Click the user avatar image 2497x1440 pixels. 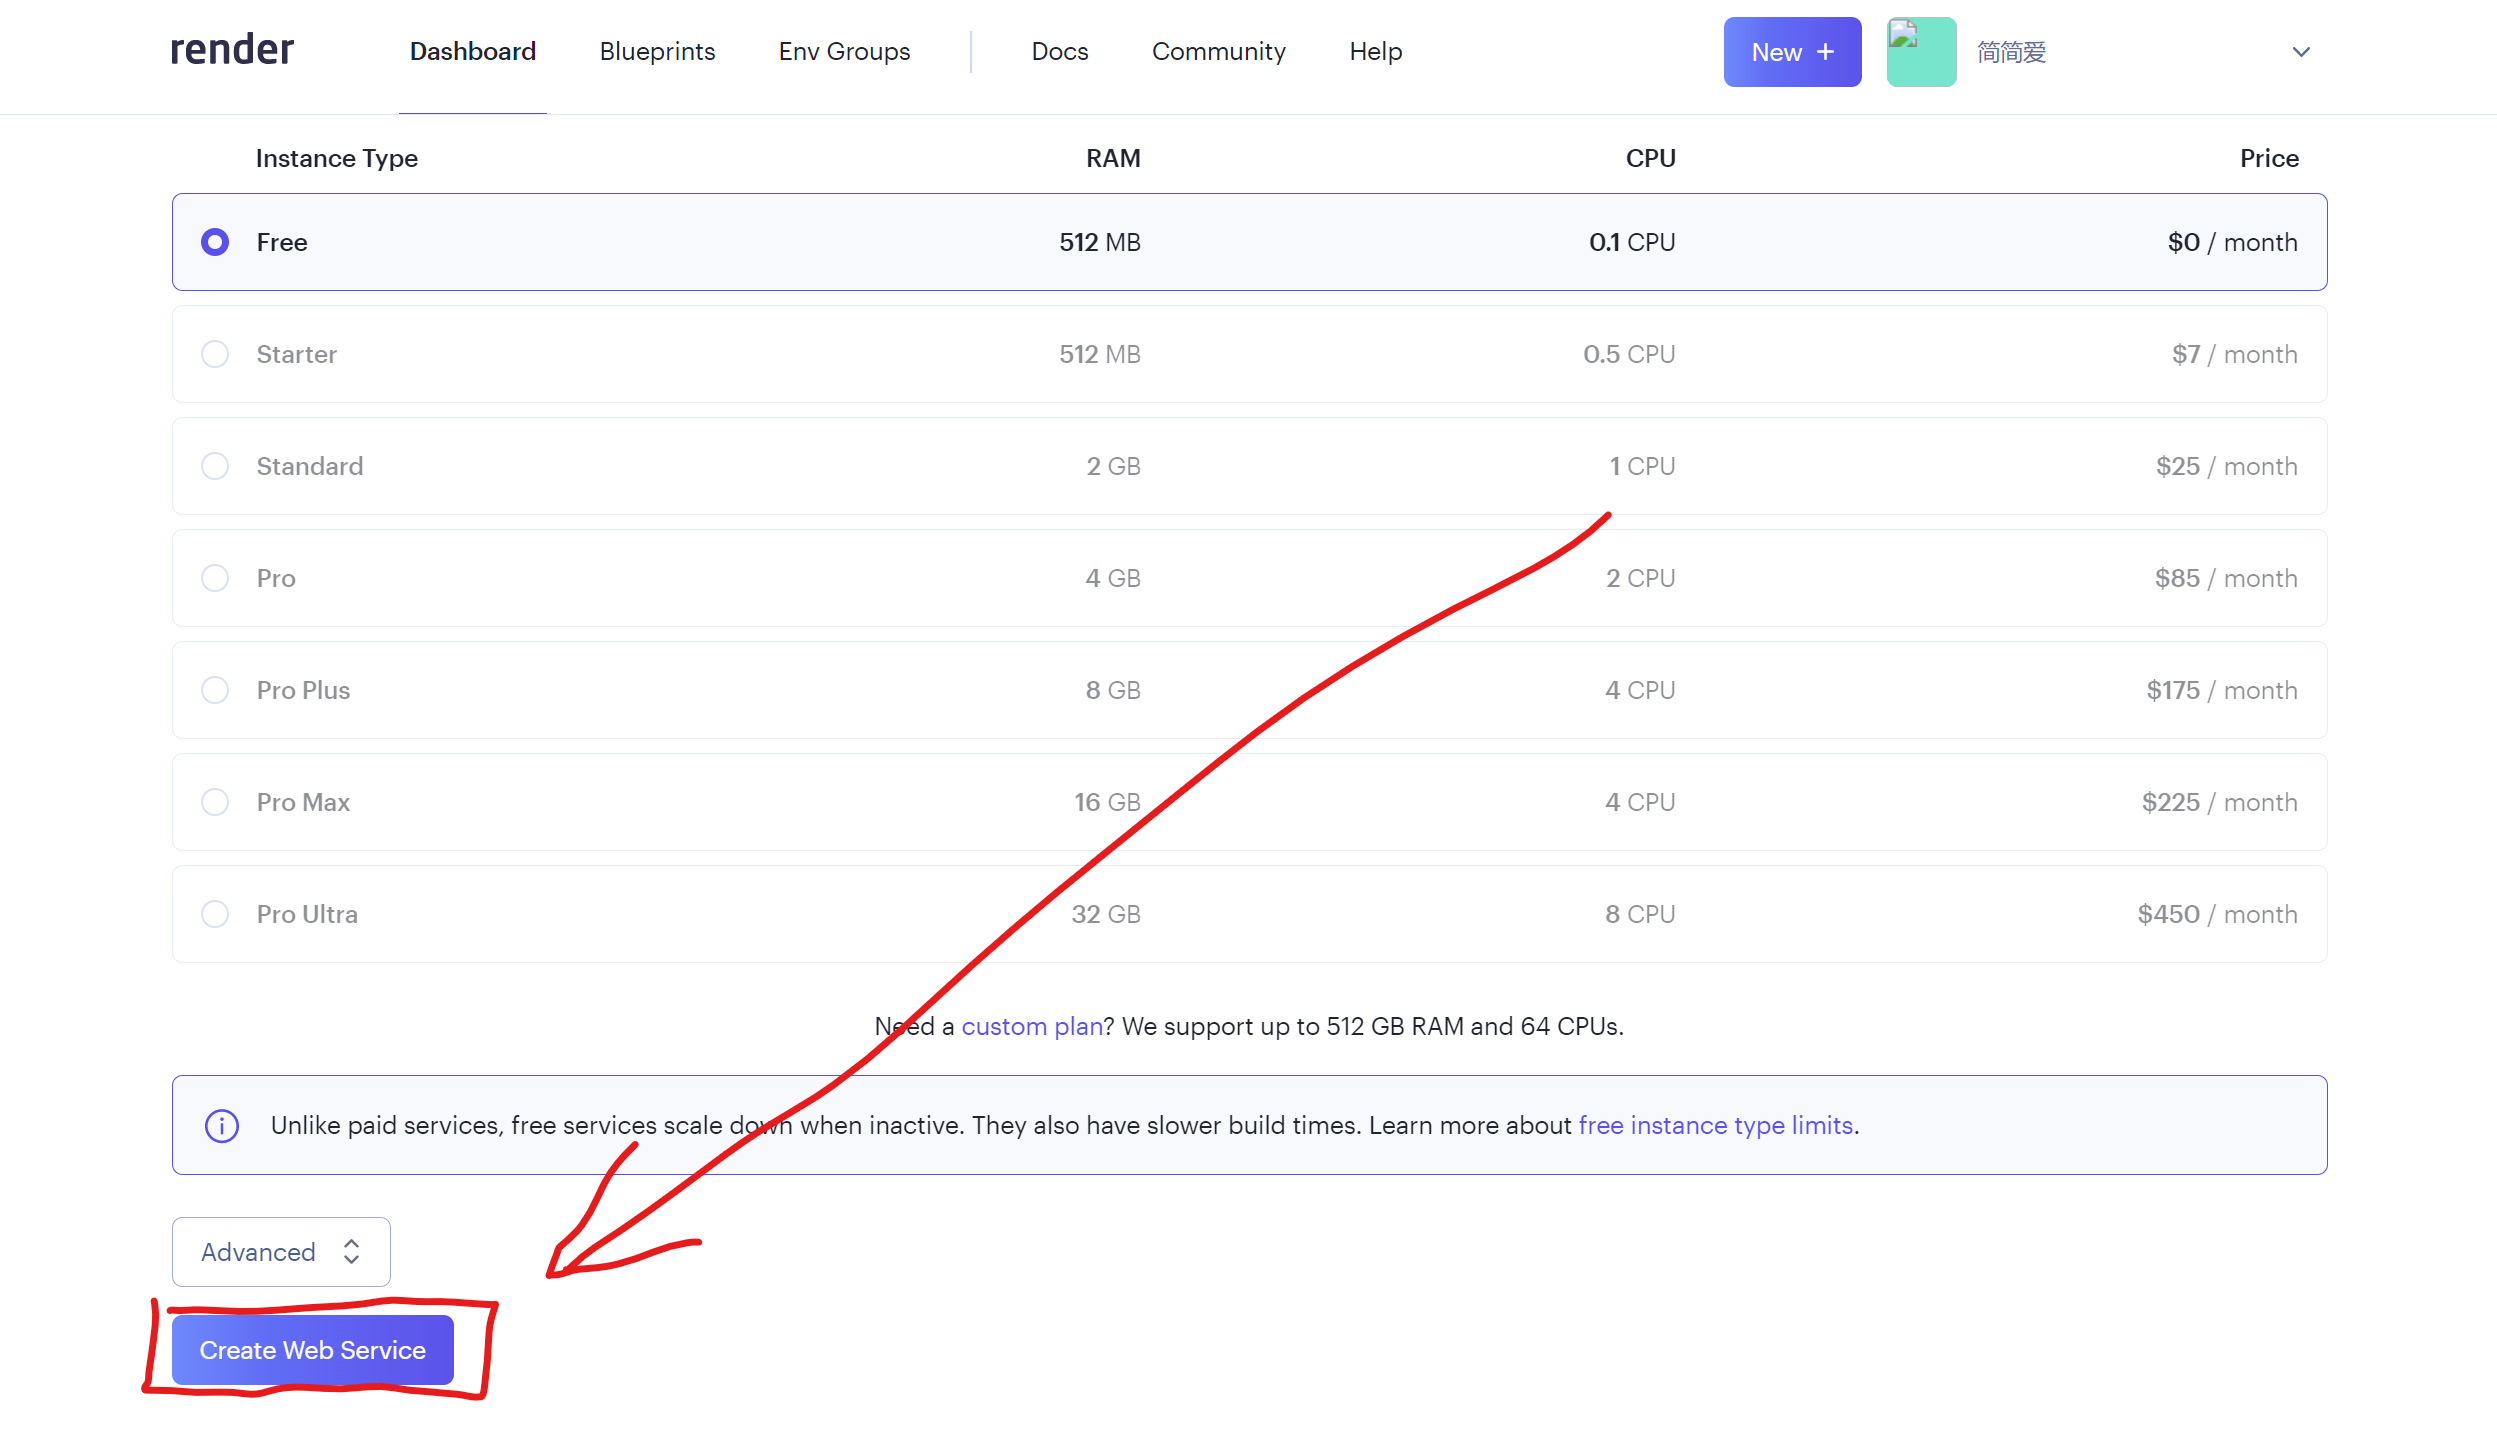[x=1921, y=52]
